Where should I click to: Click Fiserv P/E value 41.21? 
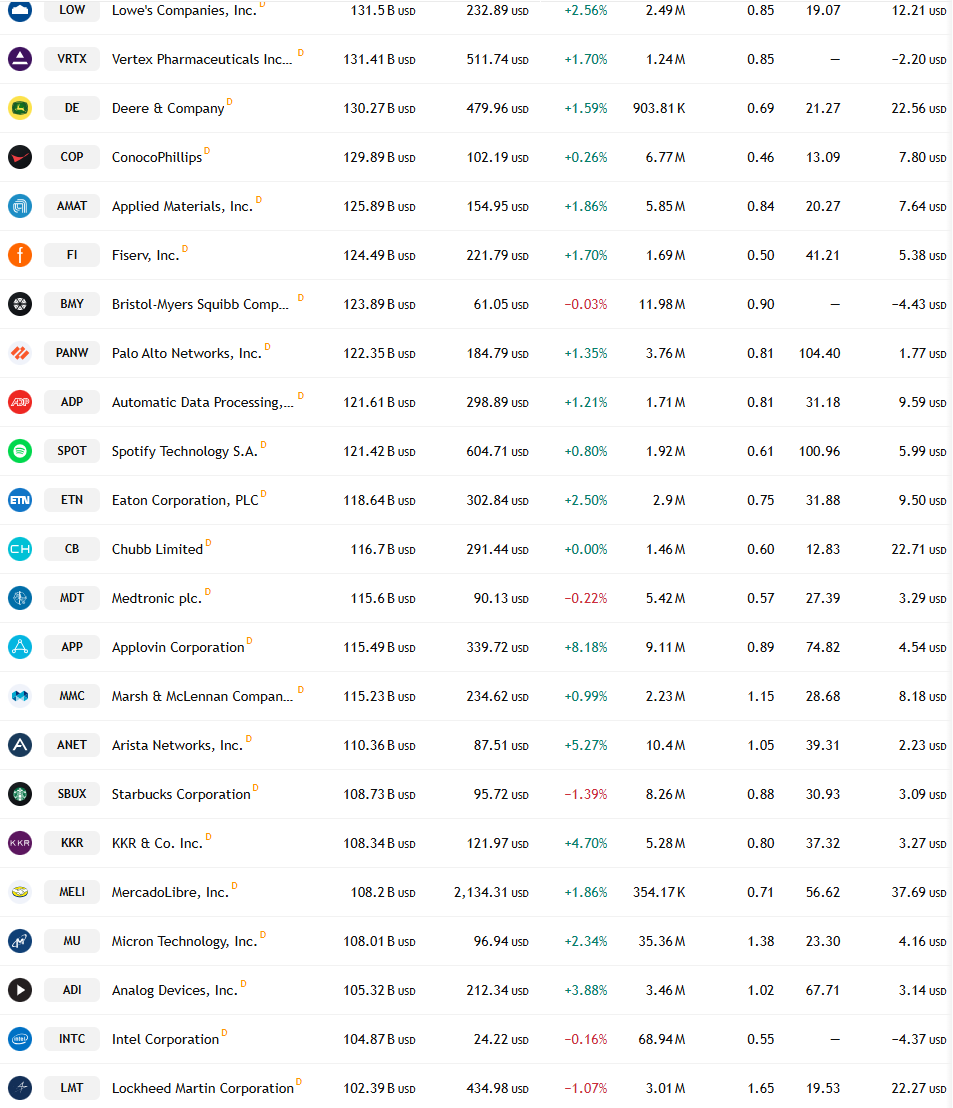point(823,255)
